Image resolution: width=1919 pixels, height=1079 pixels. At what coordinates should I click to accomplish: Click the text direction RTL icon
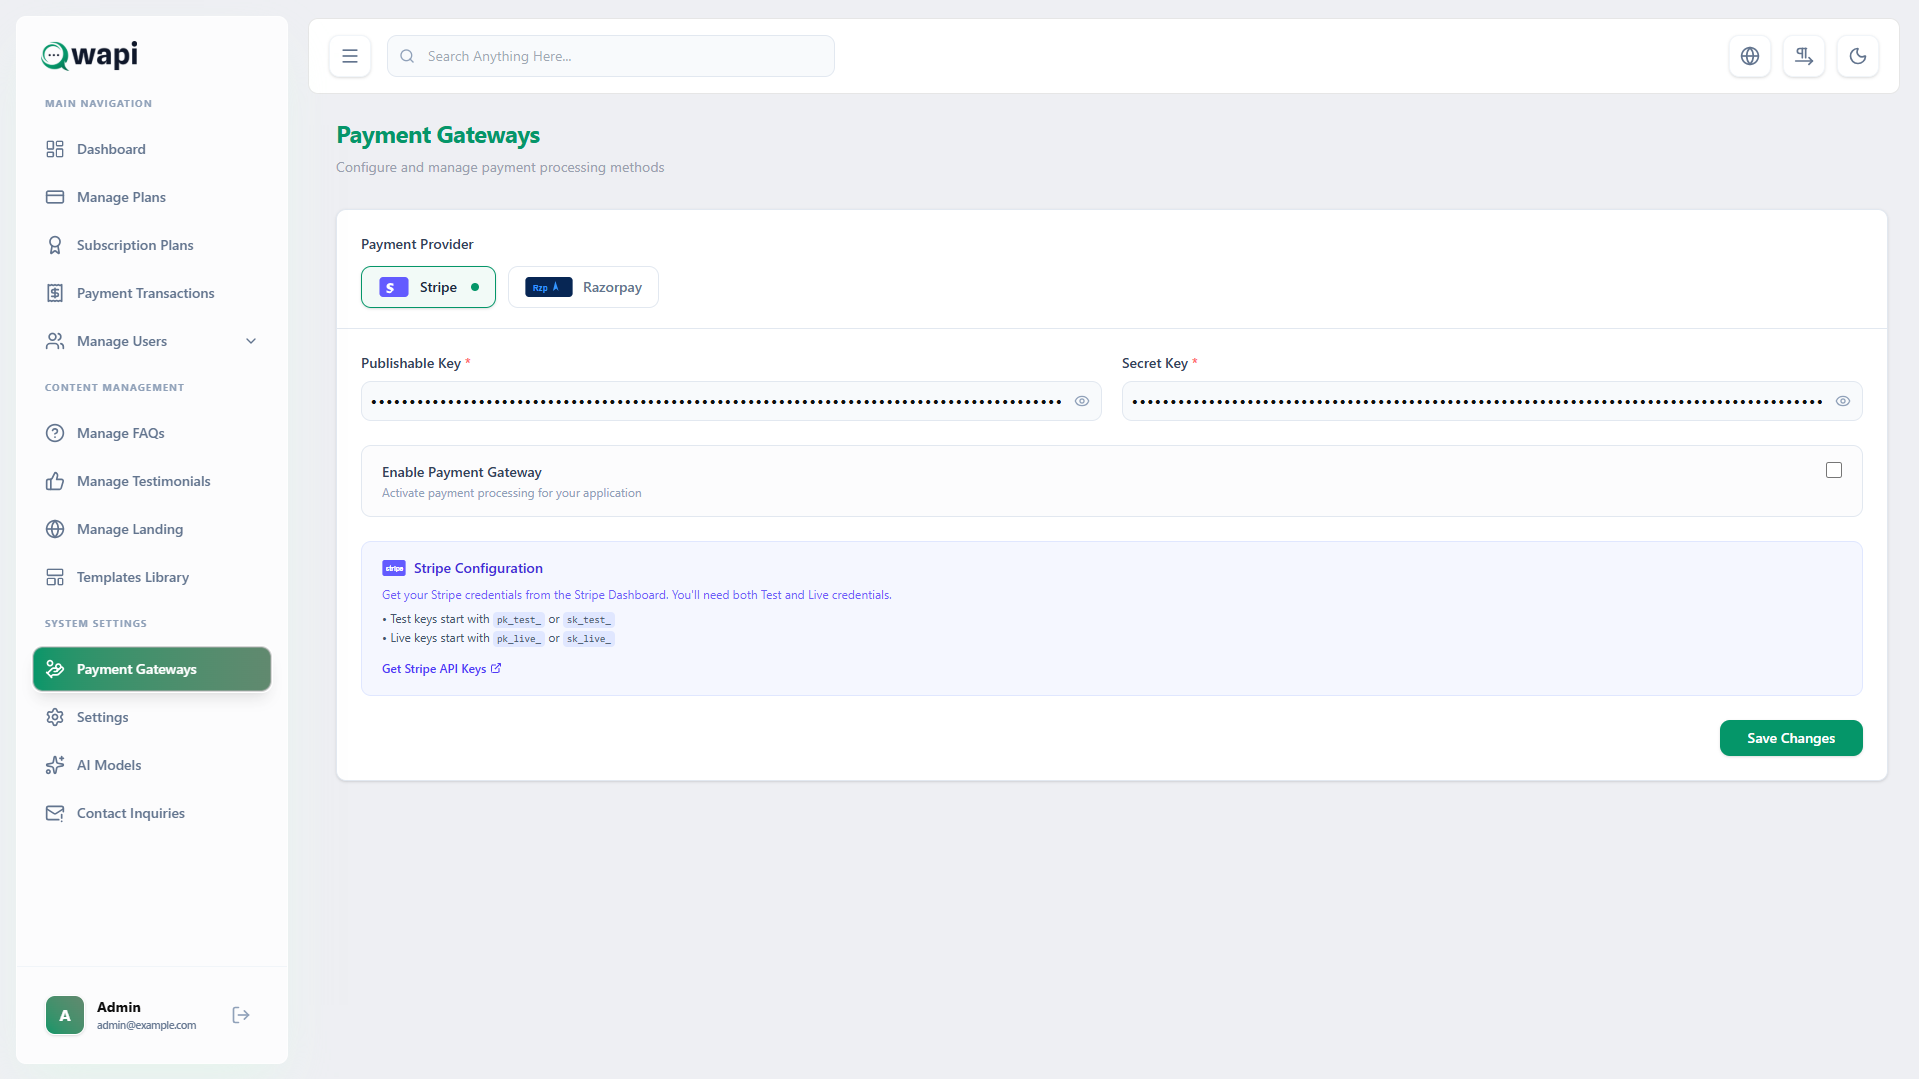(1803, 56)
